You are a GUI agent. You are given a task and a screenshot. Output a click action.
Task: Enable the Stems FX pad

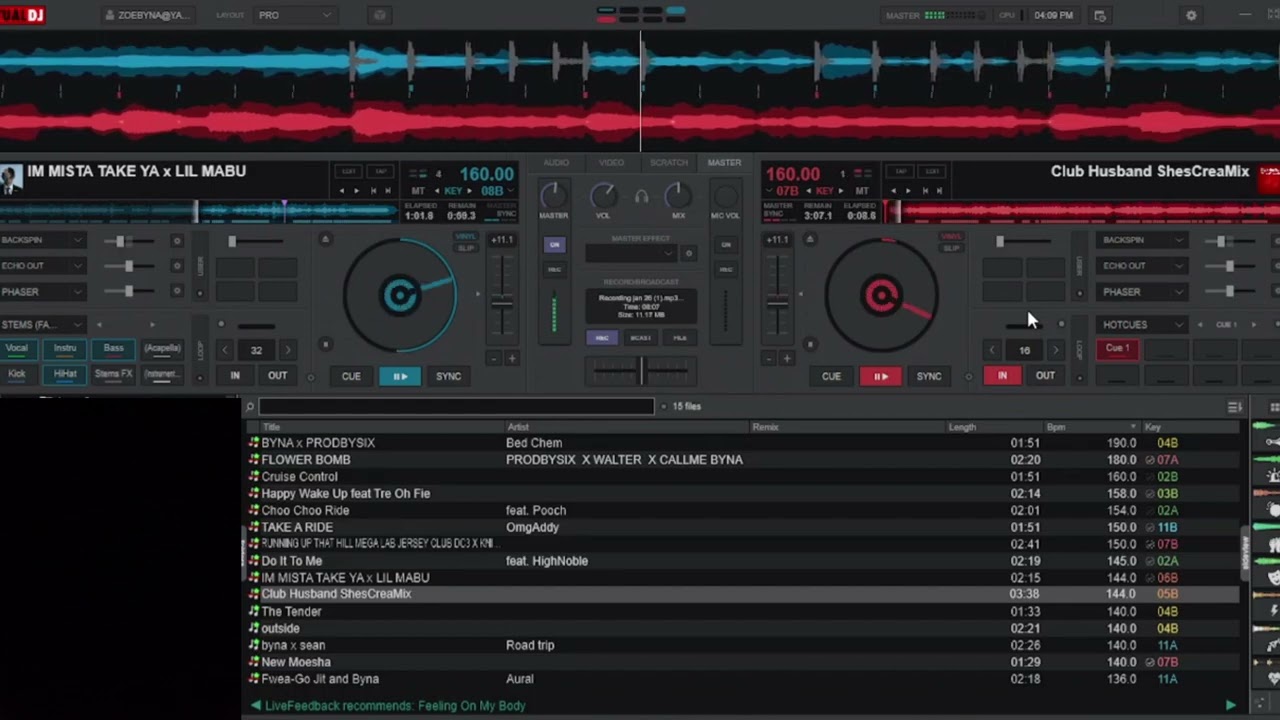tap(113, 374)
